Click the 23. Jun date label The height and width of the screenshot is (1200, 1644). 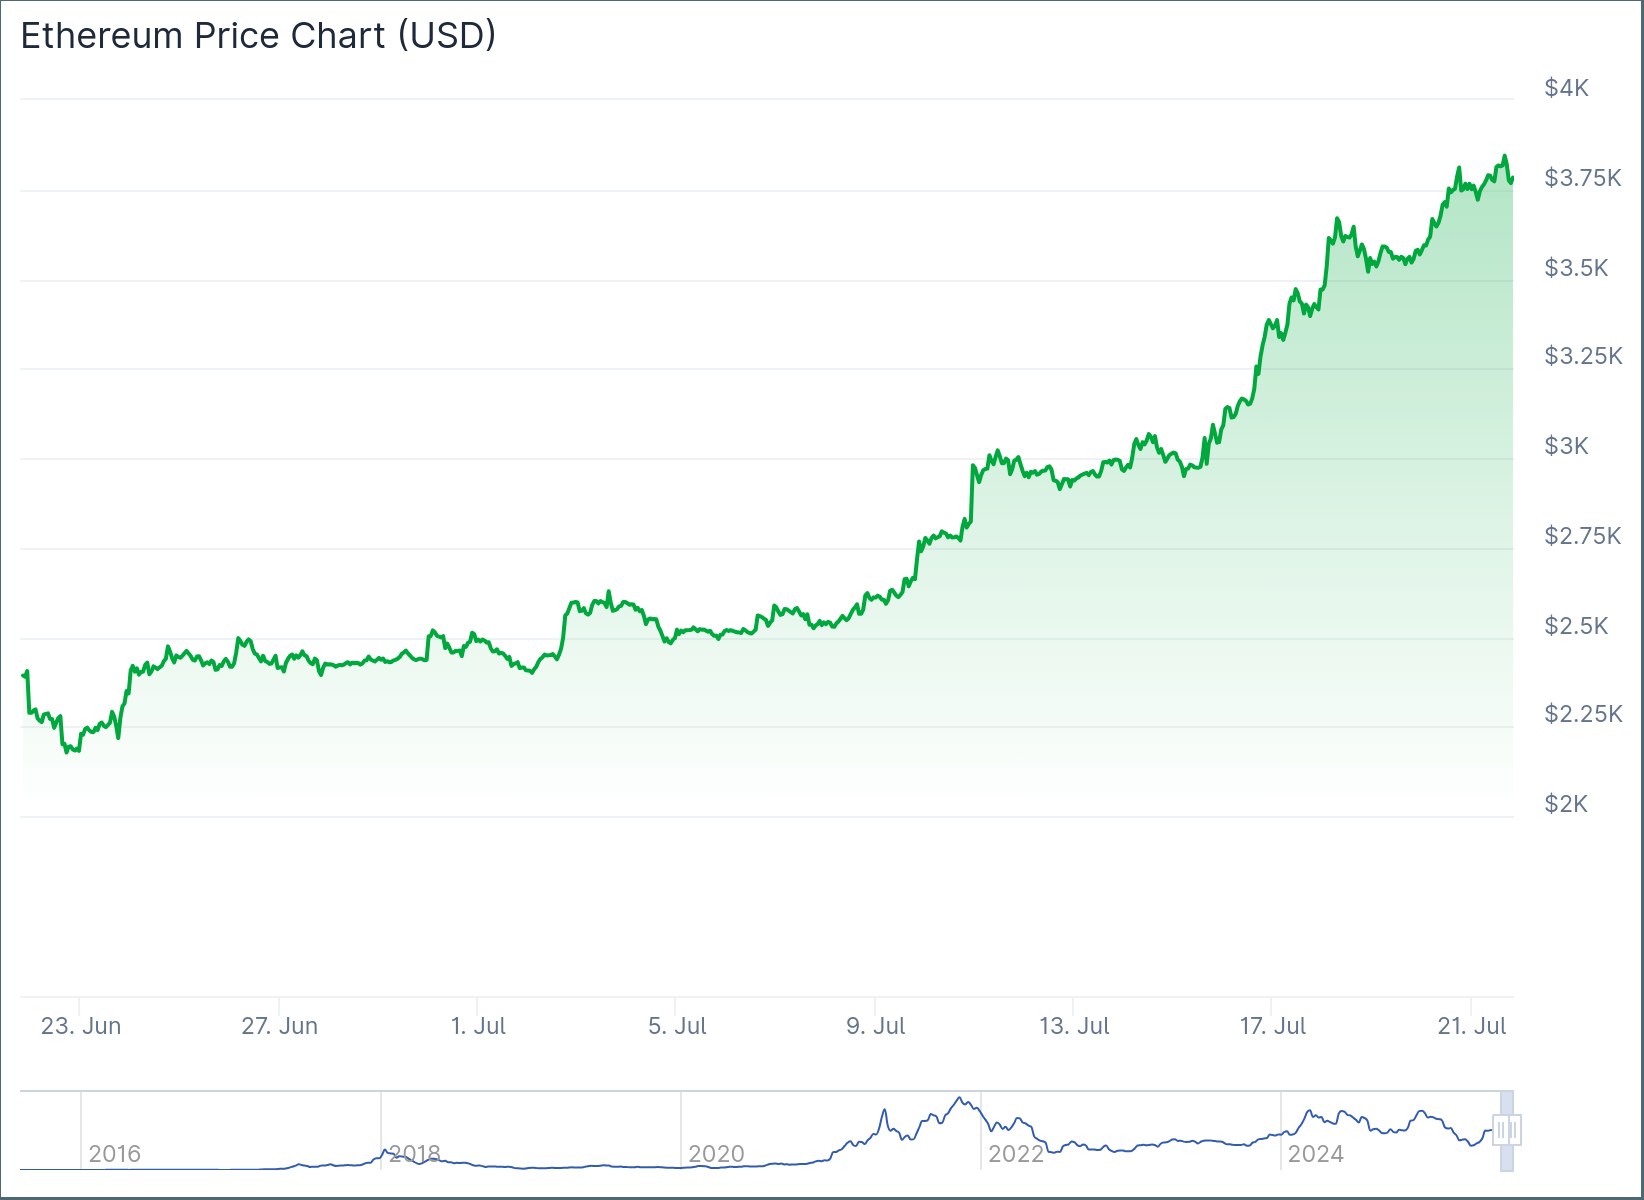(81, 1026)
